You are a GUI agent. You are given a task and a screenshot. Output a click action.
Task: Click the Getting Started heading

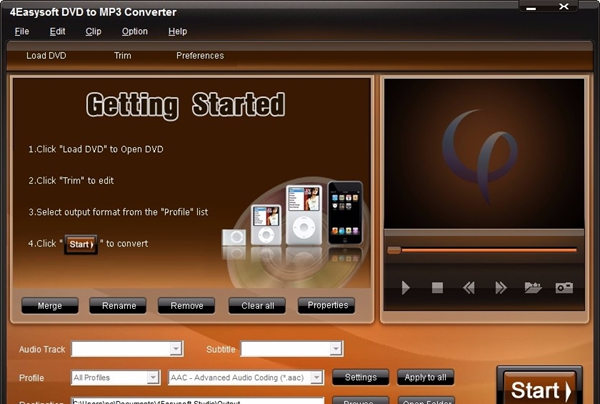[x=186, y=104]
